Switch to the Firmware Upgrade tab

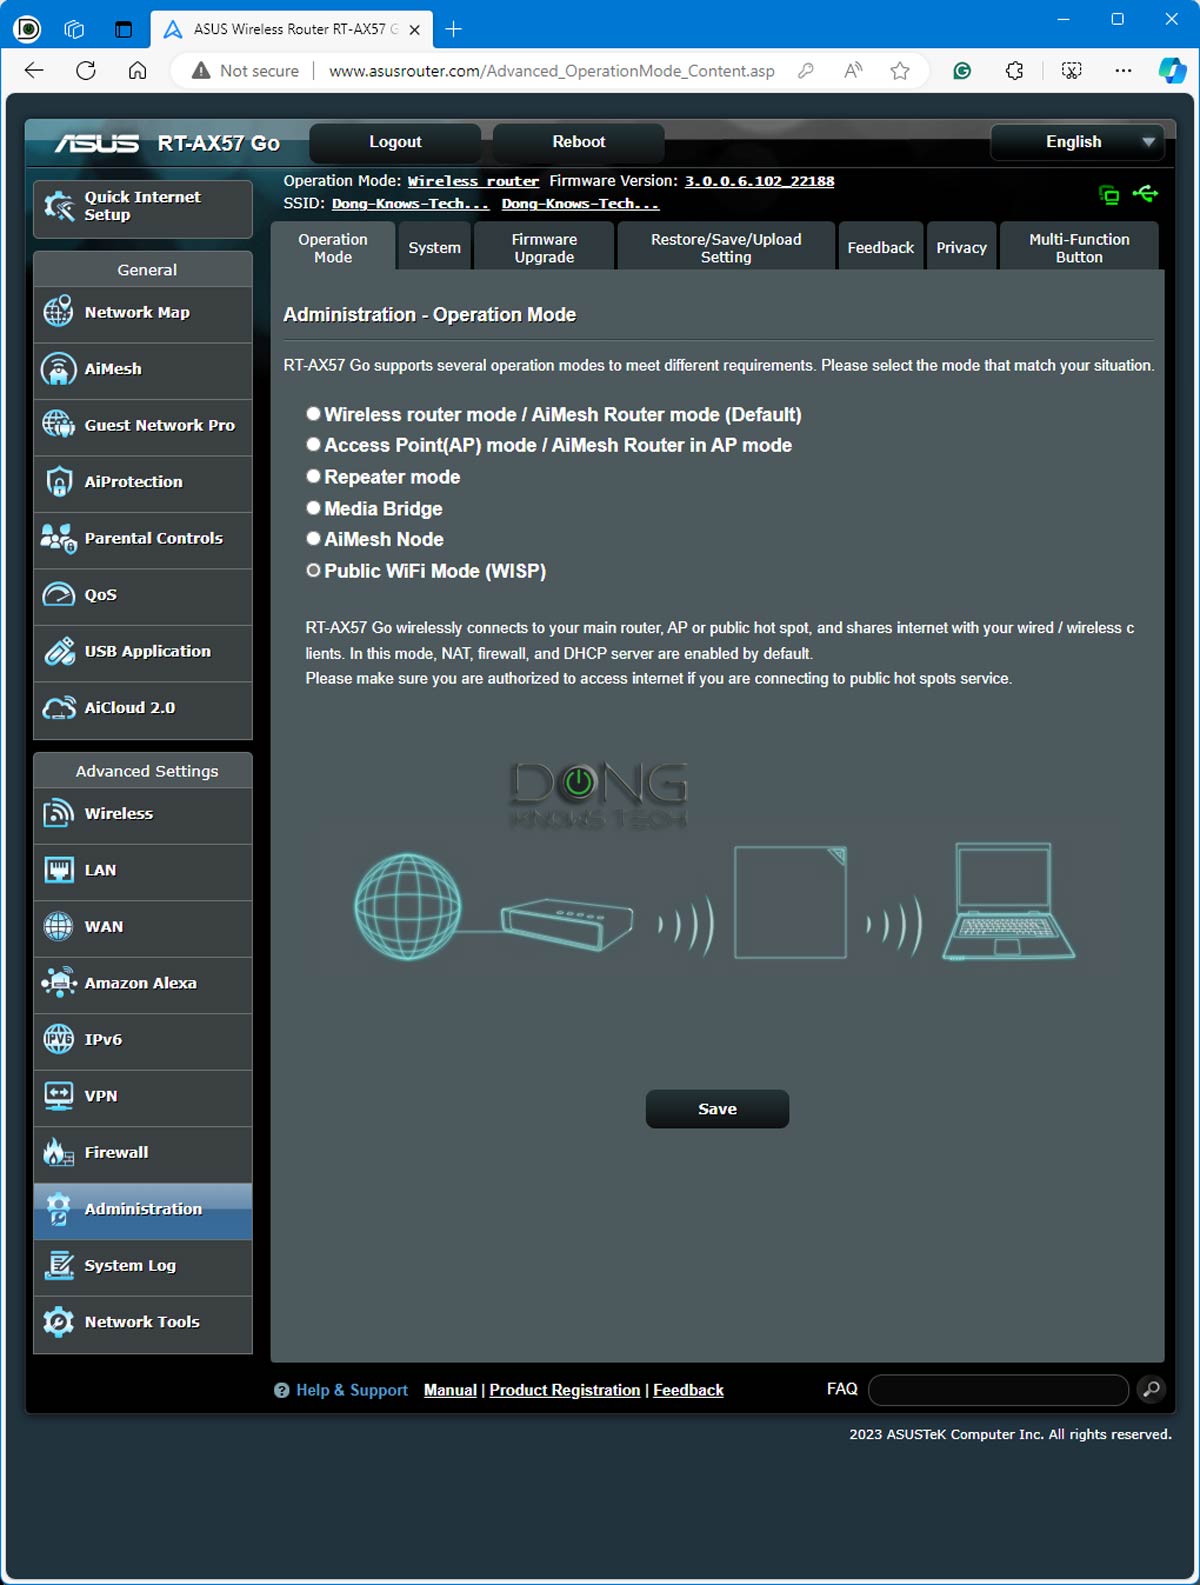[x=544, y=247]
